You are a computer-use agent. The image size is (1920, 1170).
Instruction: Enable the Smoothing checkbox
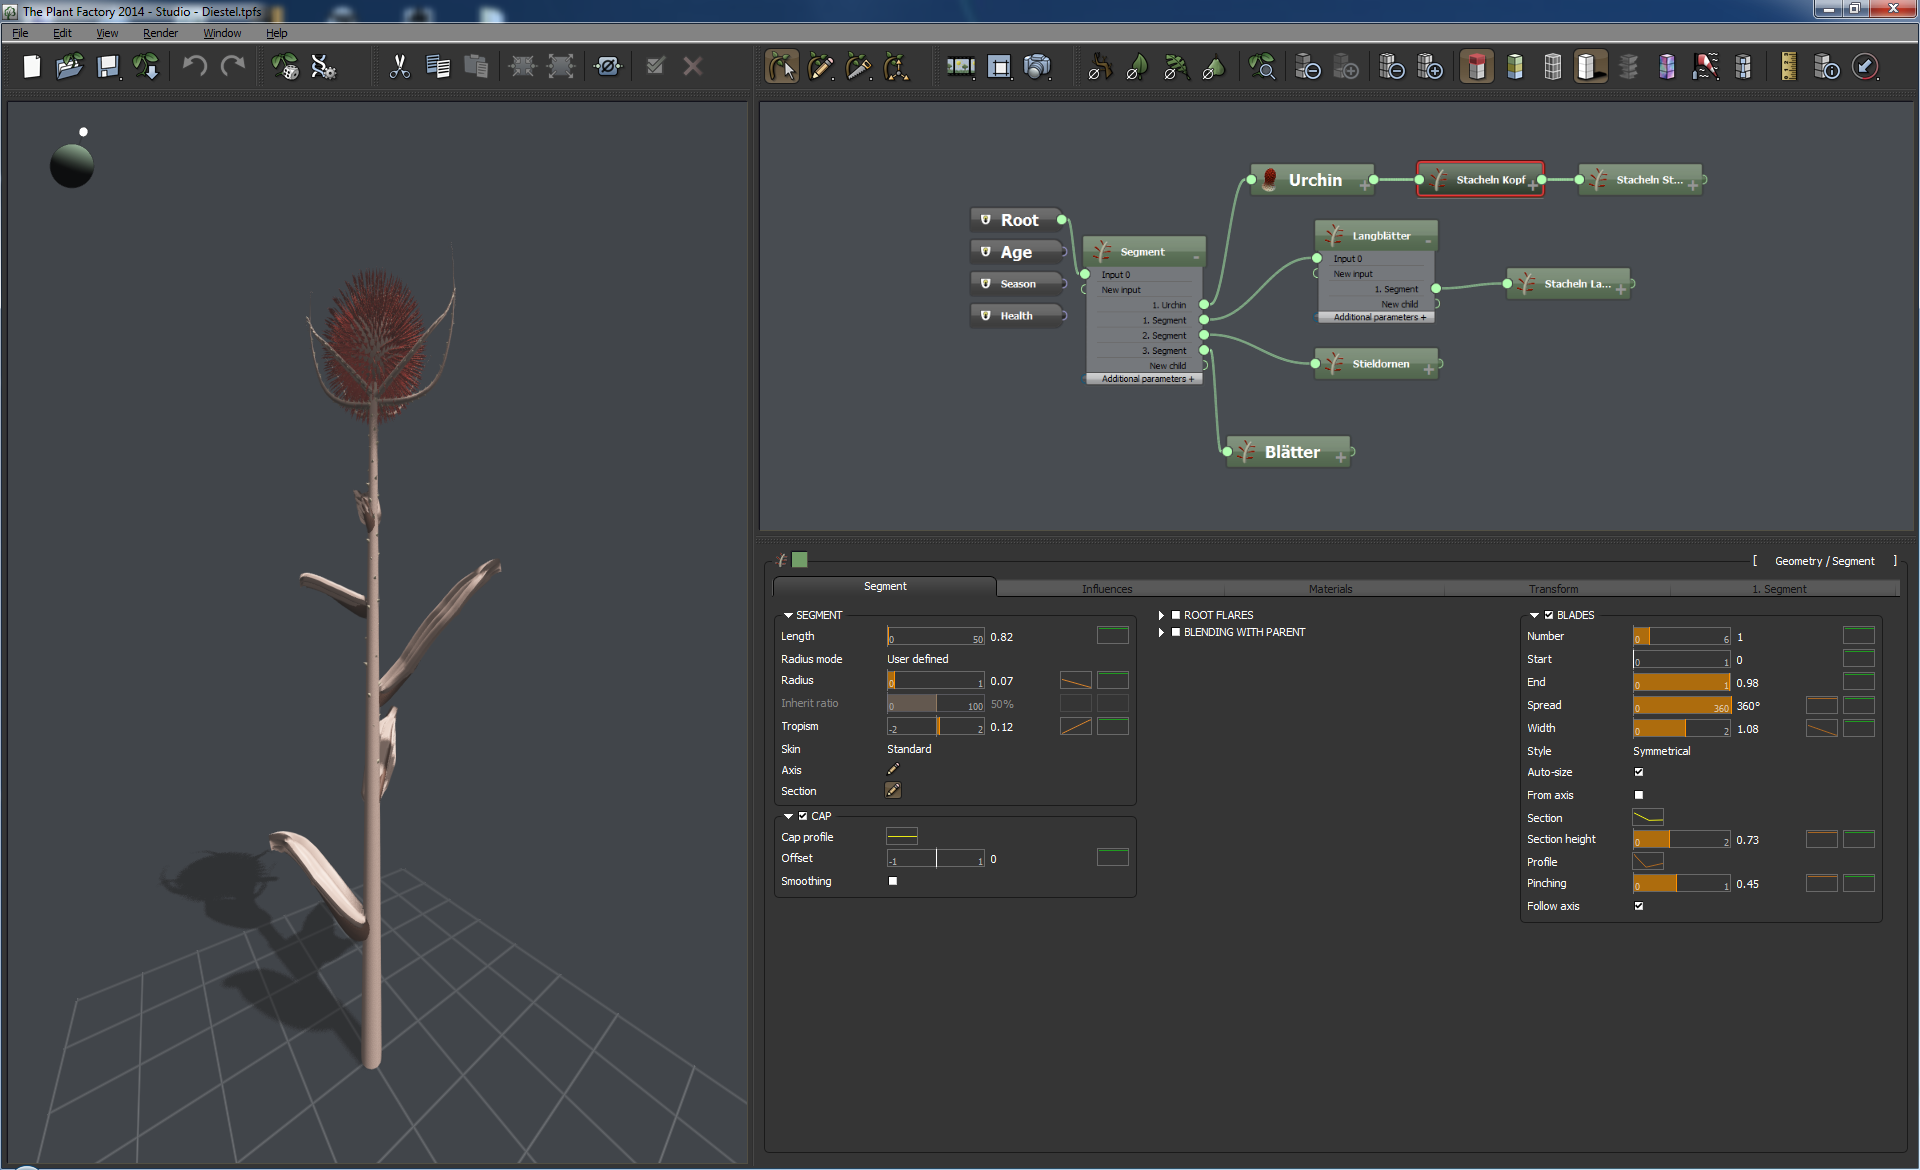pos(893,881)
